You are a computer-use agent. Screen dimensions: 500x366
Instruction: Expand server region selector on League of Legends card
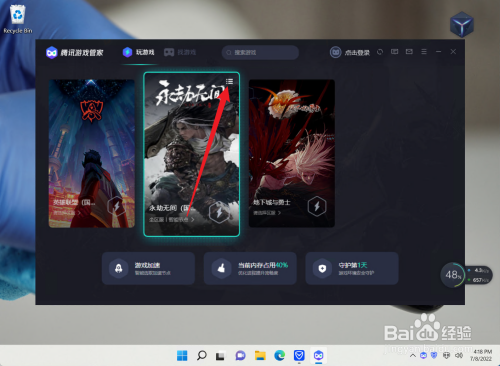[x=67, y=212]
